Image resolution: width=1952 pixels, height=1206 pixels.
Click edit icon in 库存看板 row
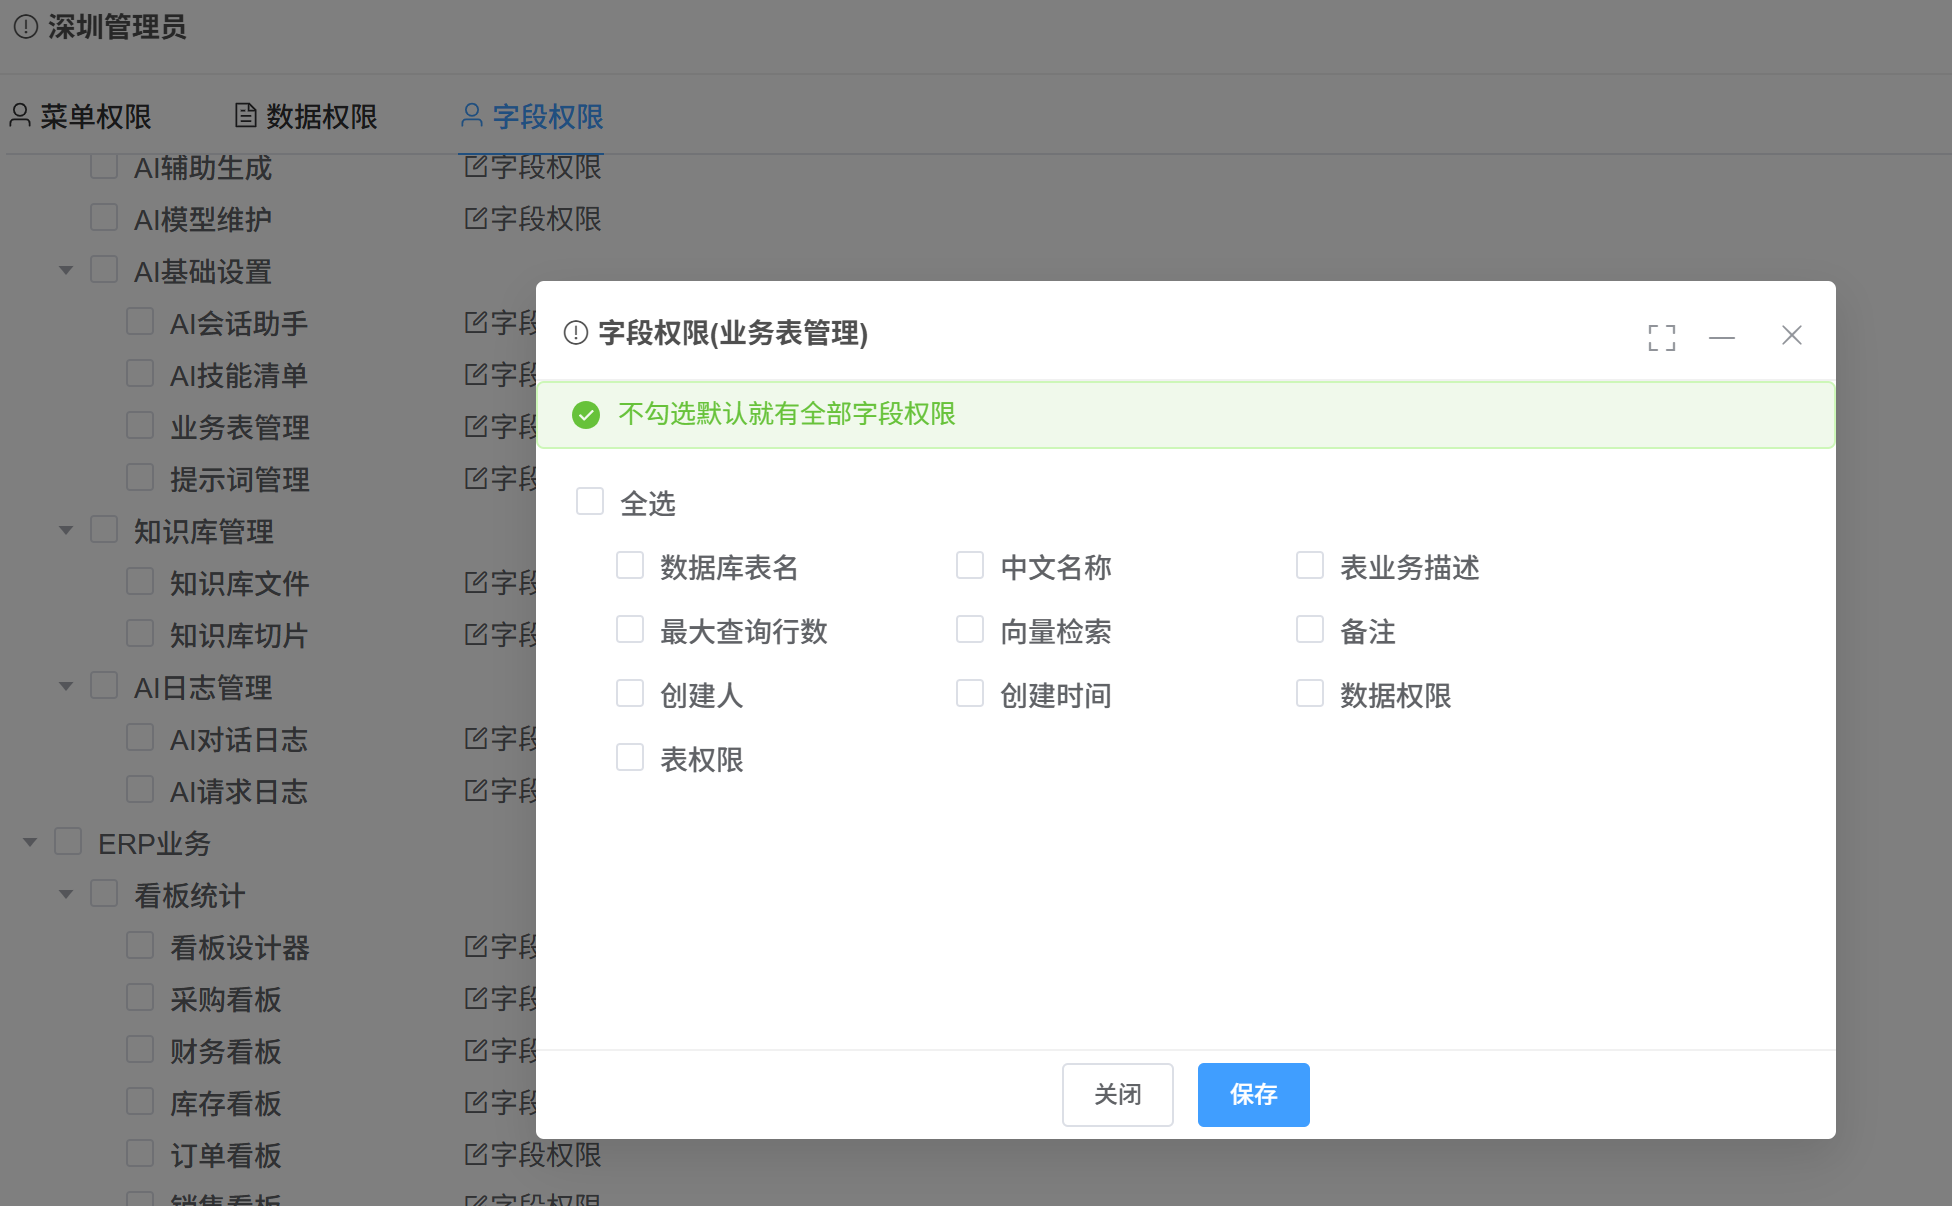coord(476,1102)
